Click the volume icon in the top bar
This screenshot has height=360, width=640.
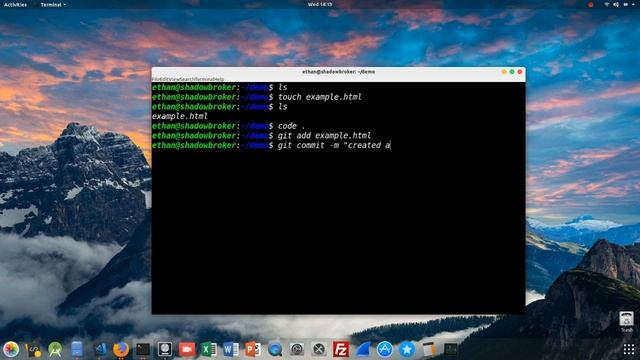click(616, 4)
